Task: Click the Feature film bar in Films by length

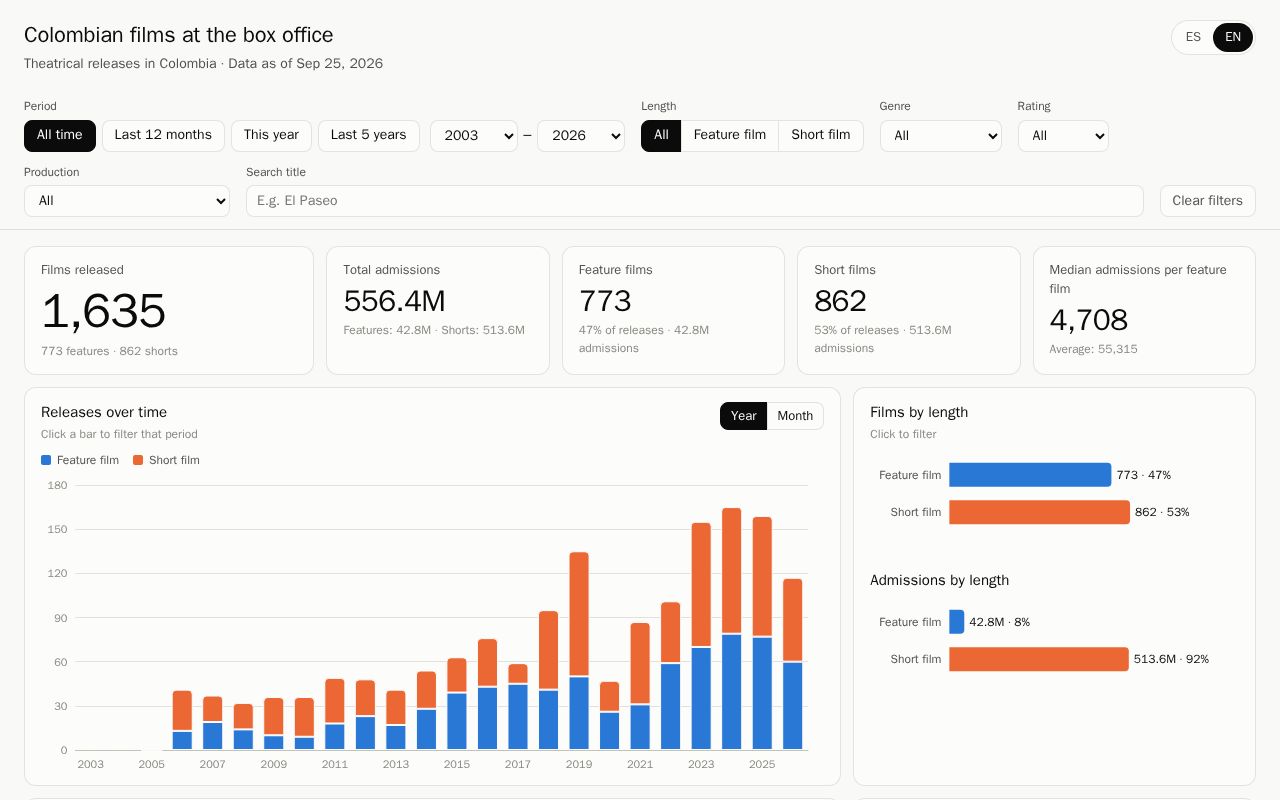Action: coord(1030,475)
